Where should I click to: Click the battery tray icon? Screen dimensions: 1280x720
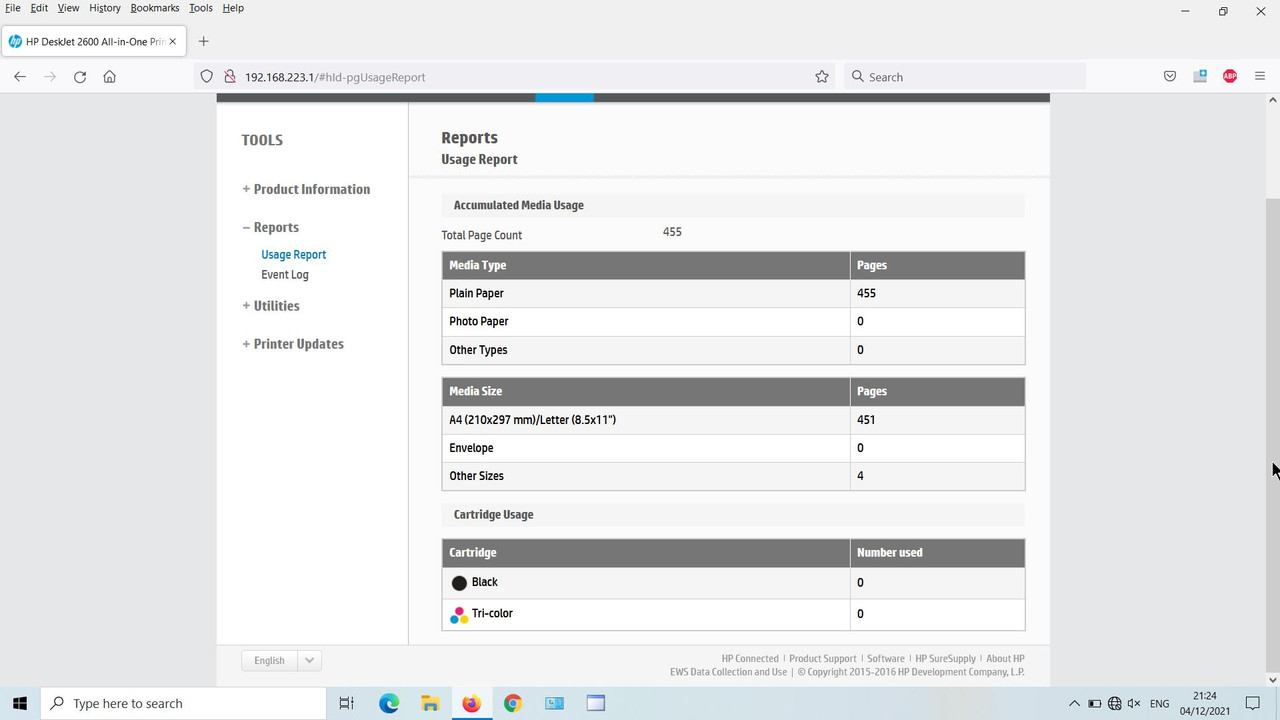(1095, 704)
